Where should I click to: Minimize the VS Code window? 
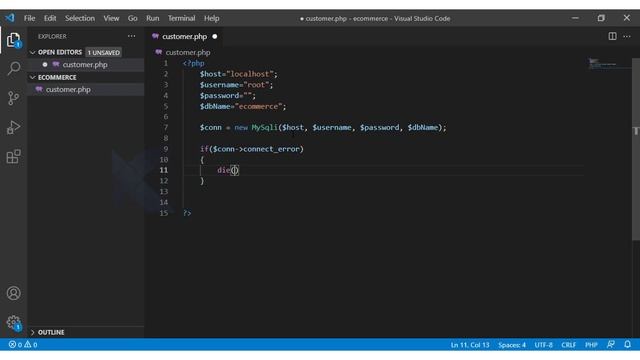click(575, 18)
